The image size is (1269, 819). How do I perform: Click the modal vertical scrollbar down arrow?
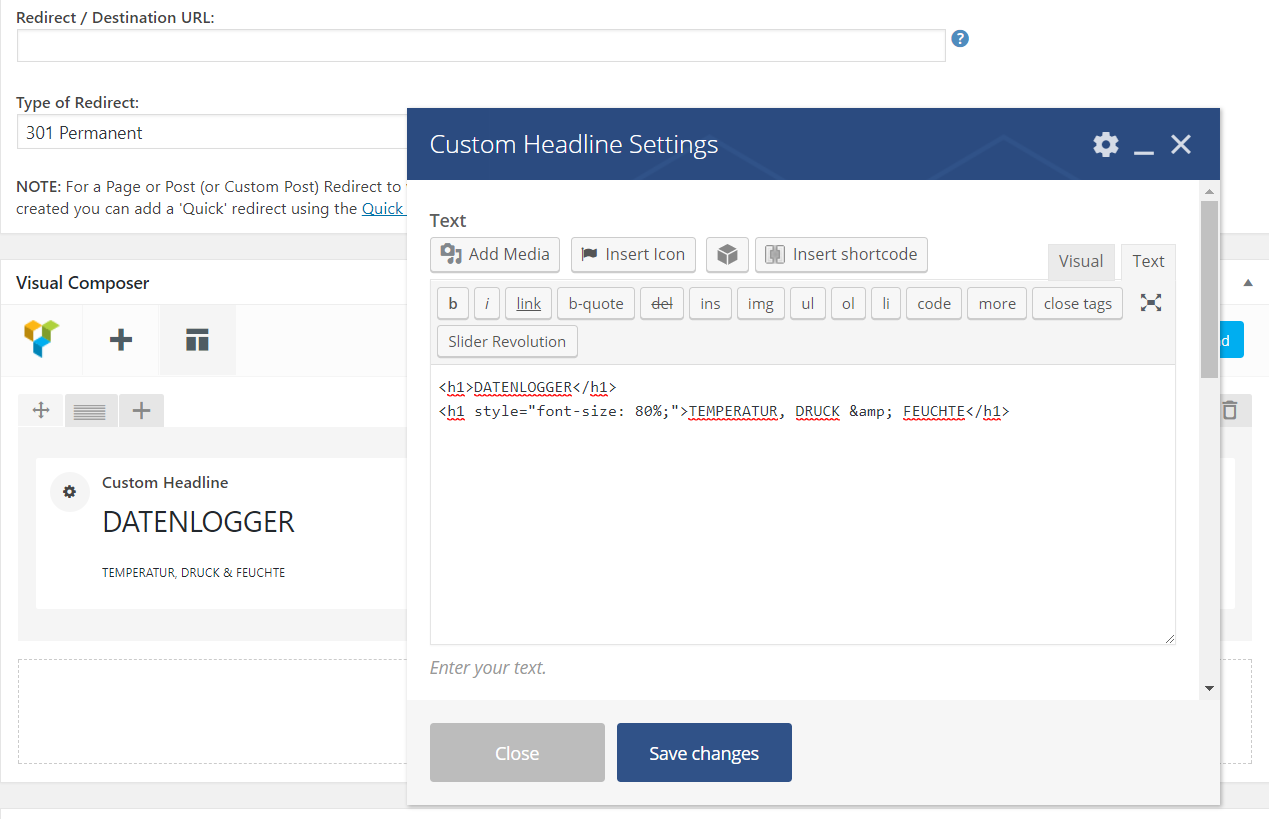[x=1209, y=688]
